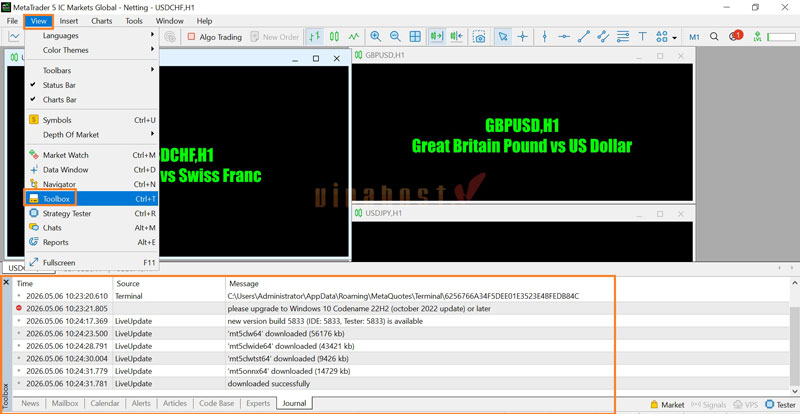Toggle chart shift icon
This screenshot has width=800, height=414.
click(456, 36)
